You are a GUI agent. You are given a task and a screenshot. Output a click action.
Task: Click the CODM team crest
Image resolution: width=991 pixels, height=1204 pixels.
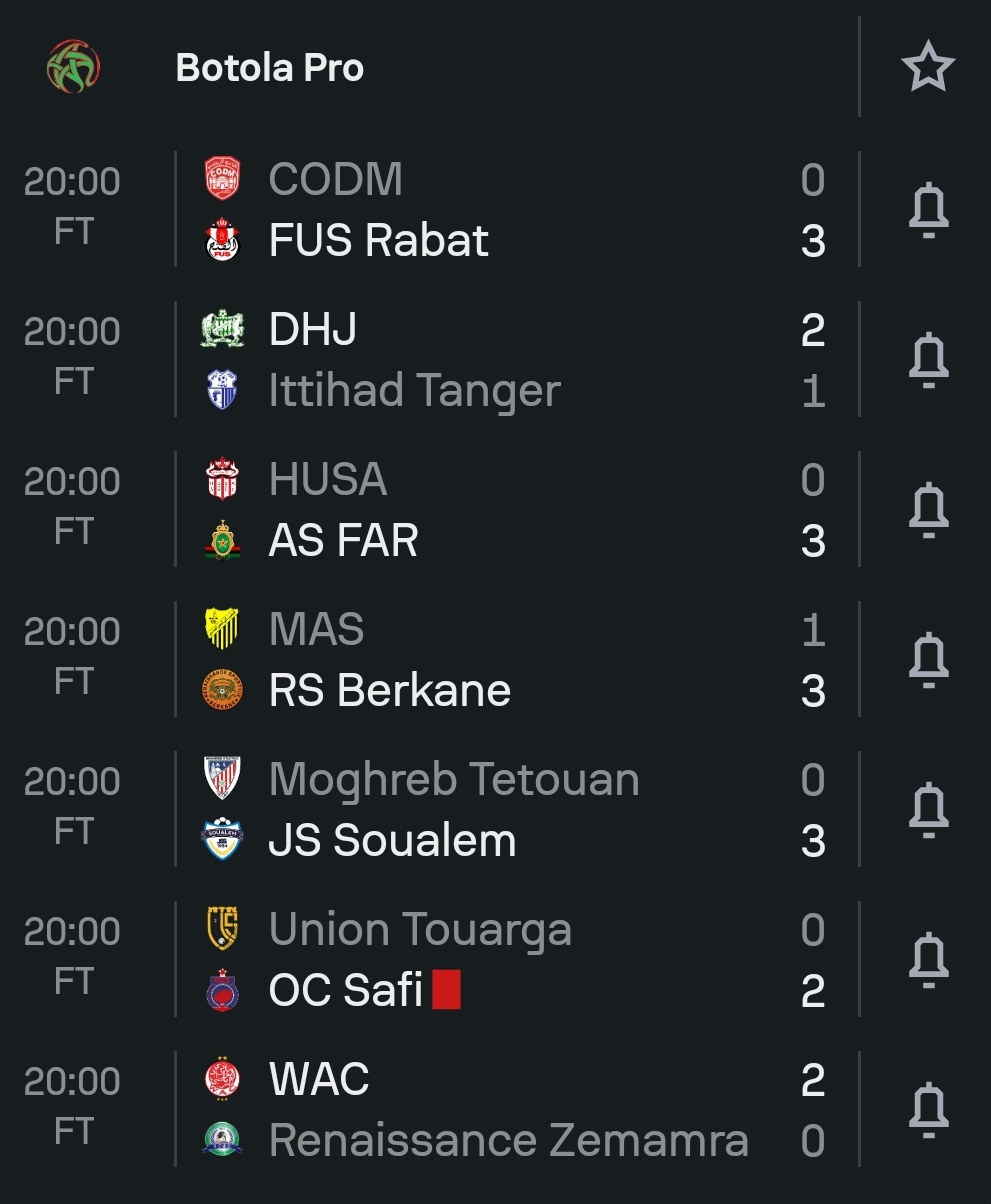(223, 180)
